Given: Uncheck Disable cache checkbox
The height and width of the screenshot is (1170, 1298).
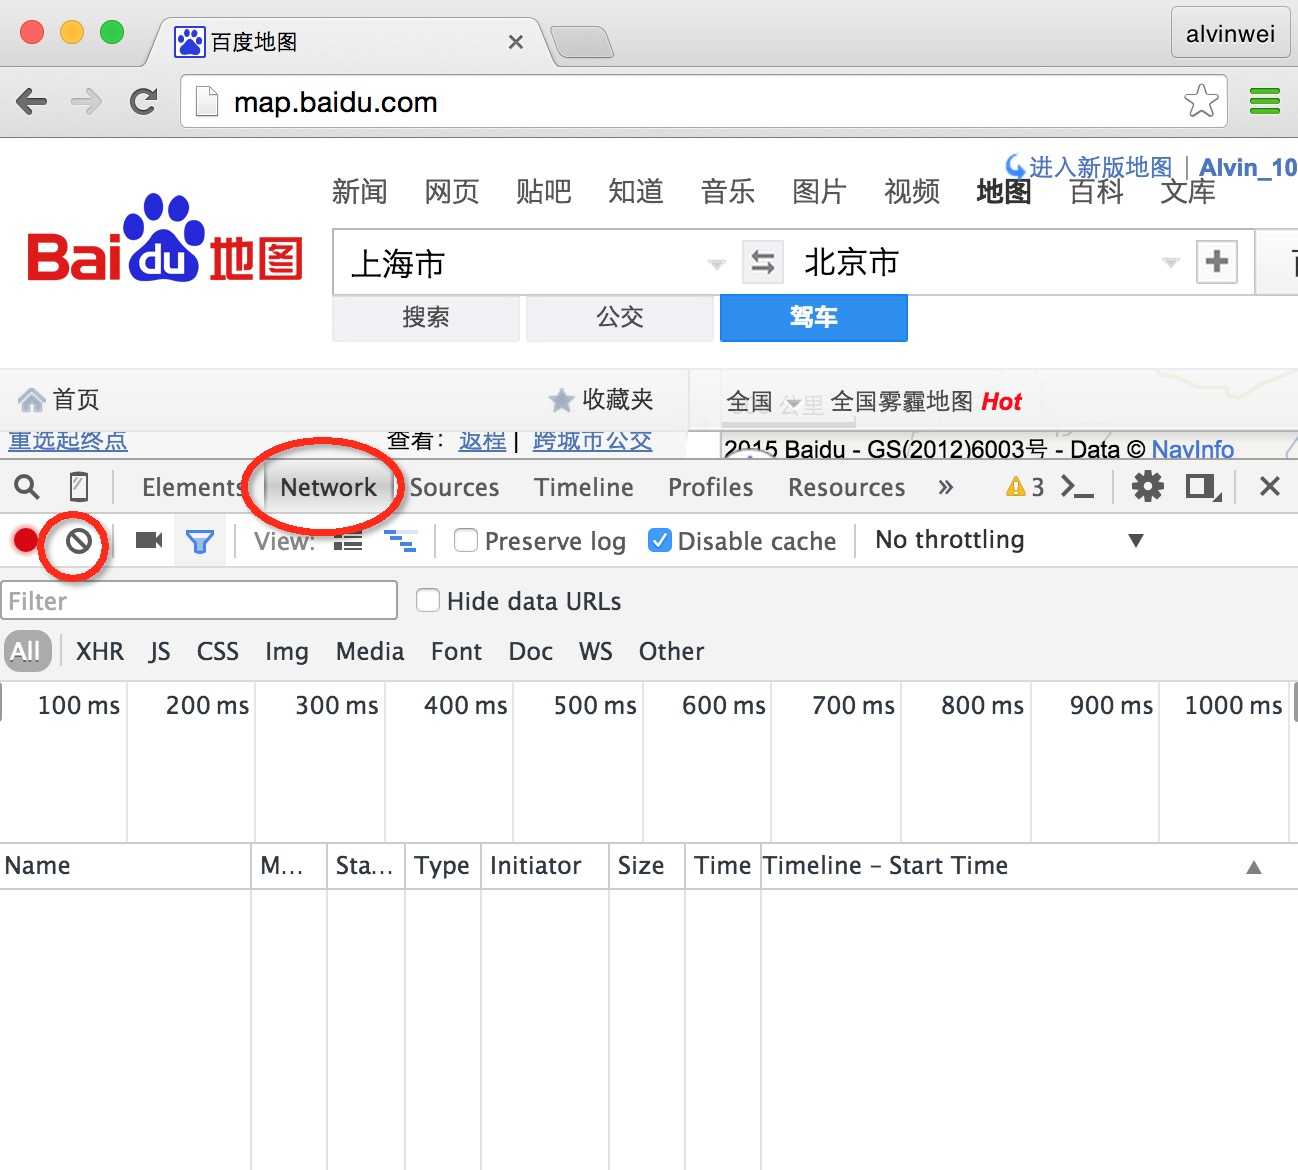Looking at the screenshot, I should click(660, 540).
